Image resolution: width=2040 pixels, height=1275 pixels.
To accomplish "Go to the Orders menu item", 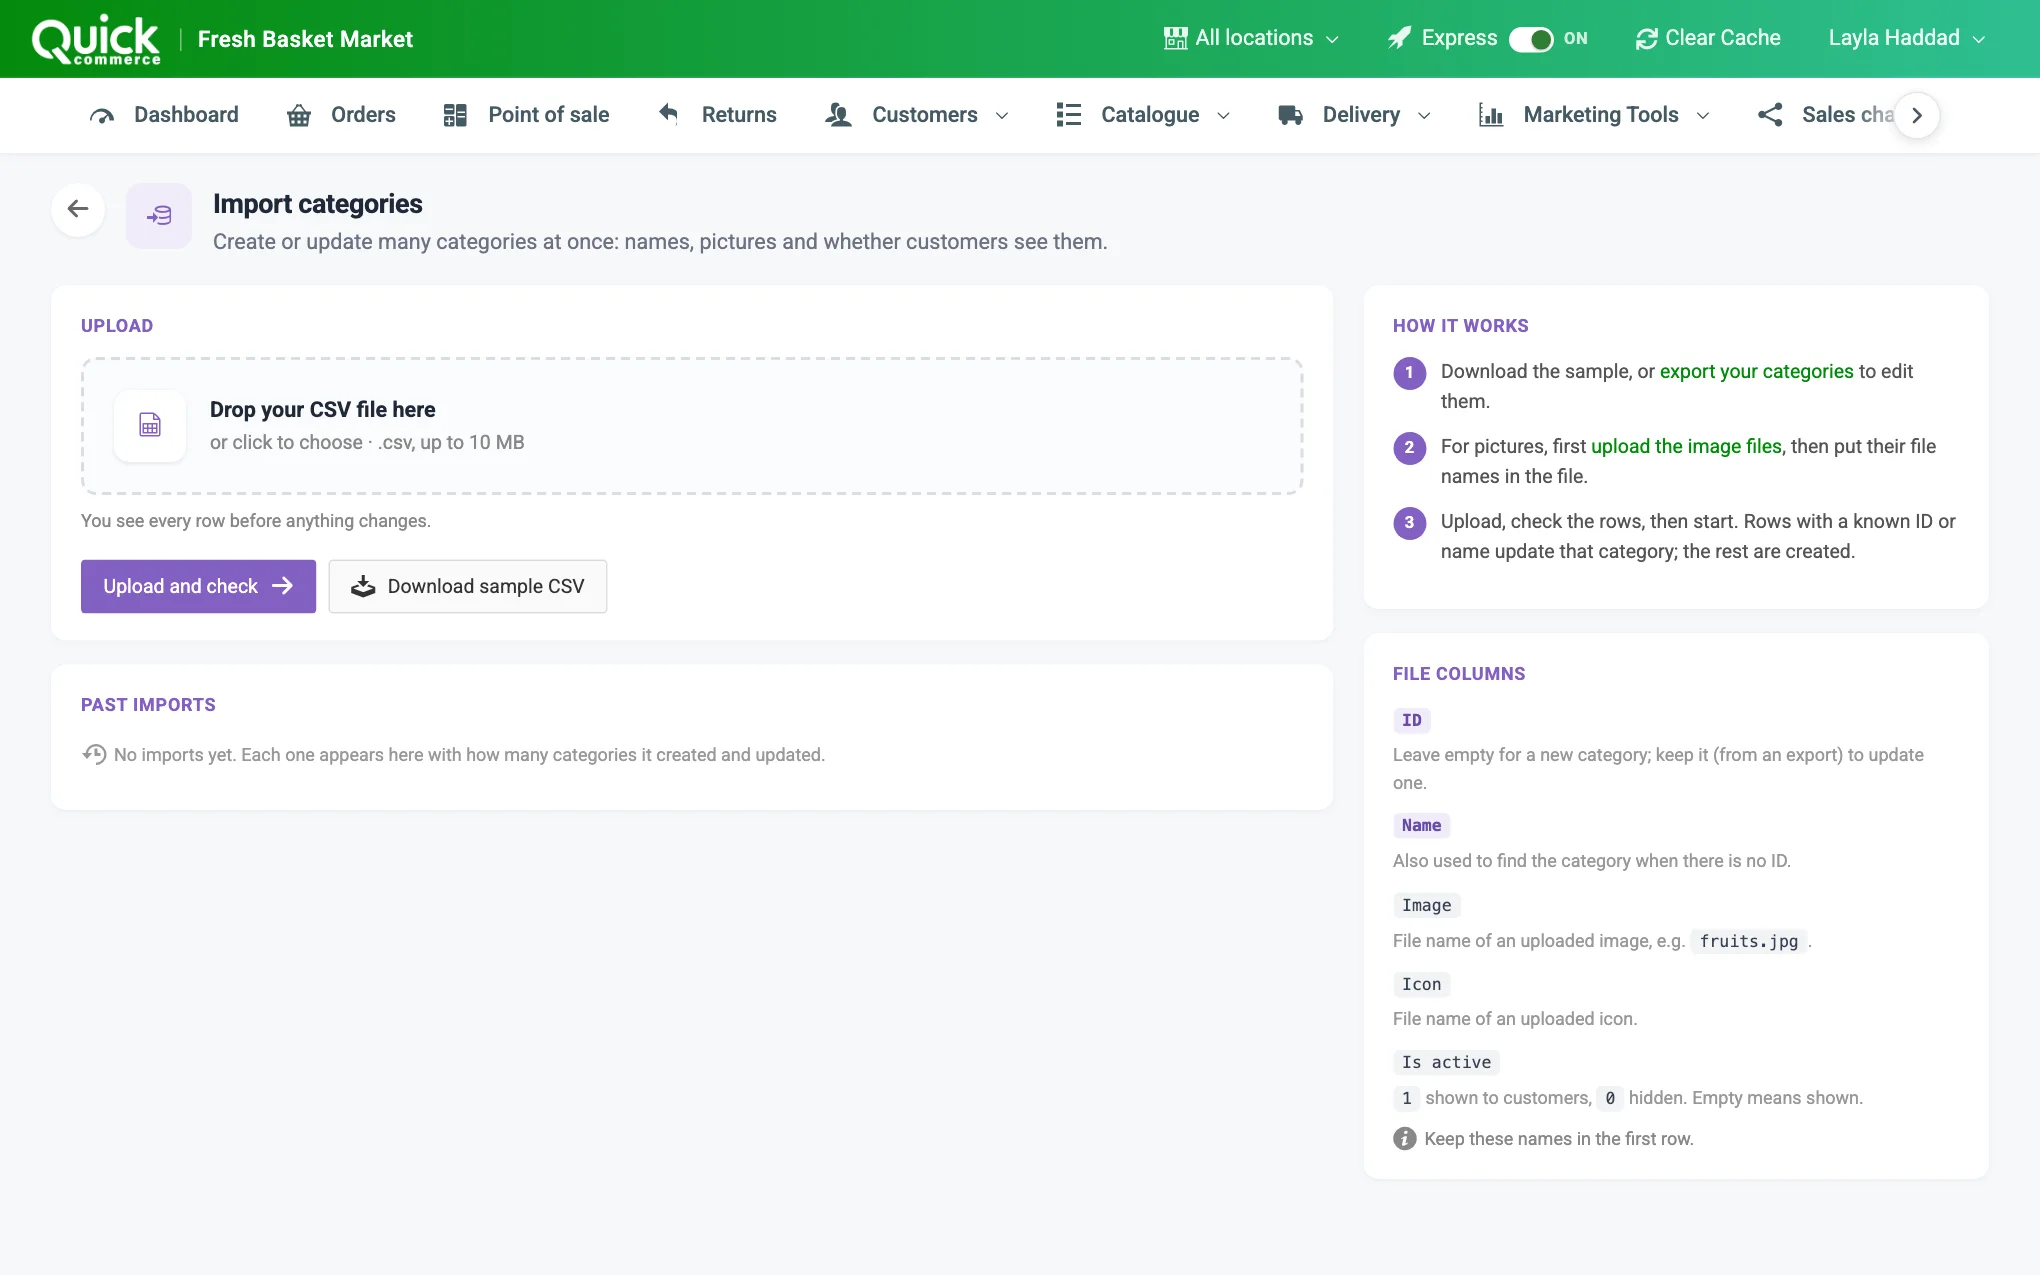I will (x=341, y=115).
